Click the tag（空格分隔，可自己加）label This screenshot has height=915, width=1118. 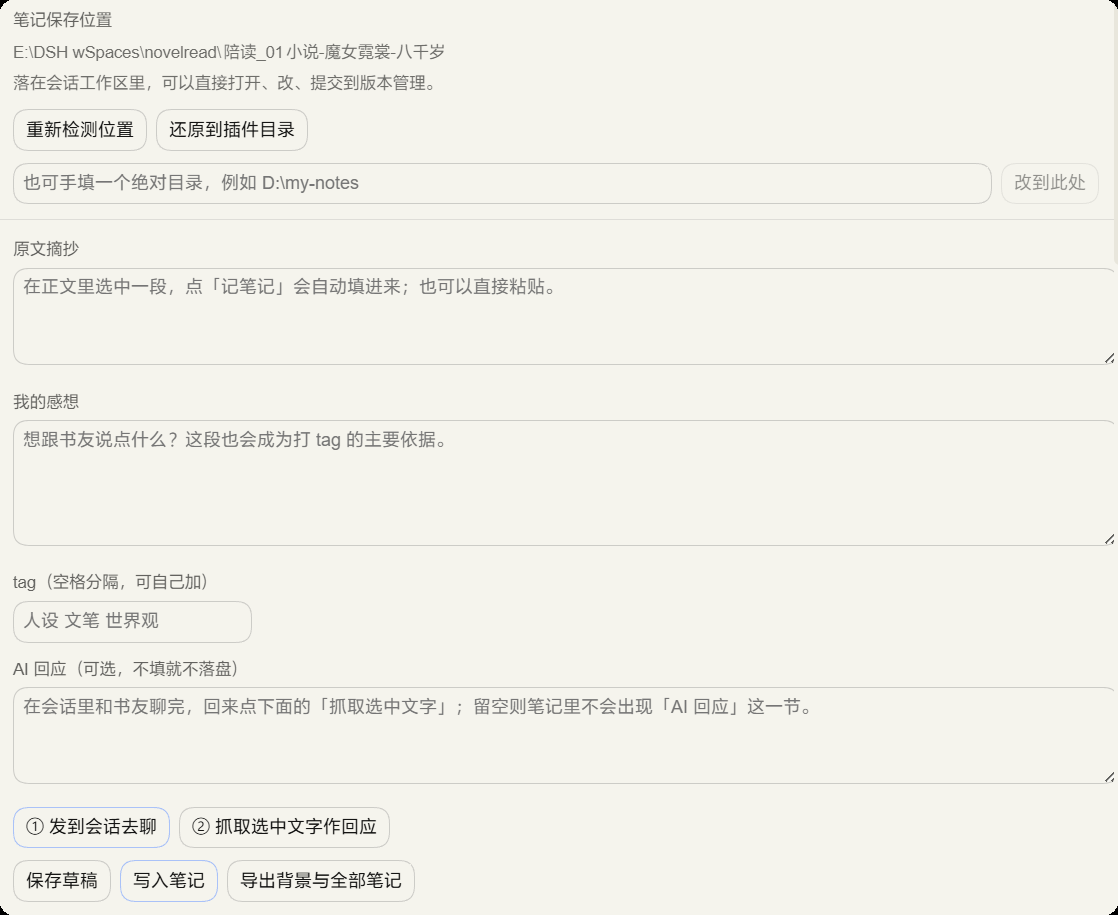click(111, 582)
